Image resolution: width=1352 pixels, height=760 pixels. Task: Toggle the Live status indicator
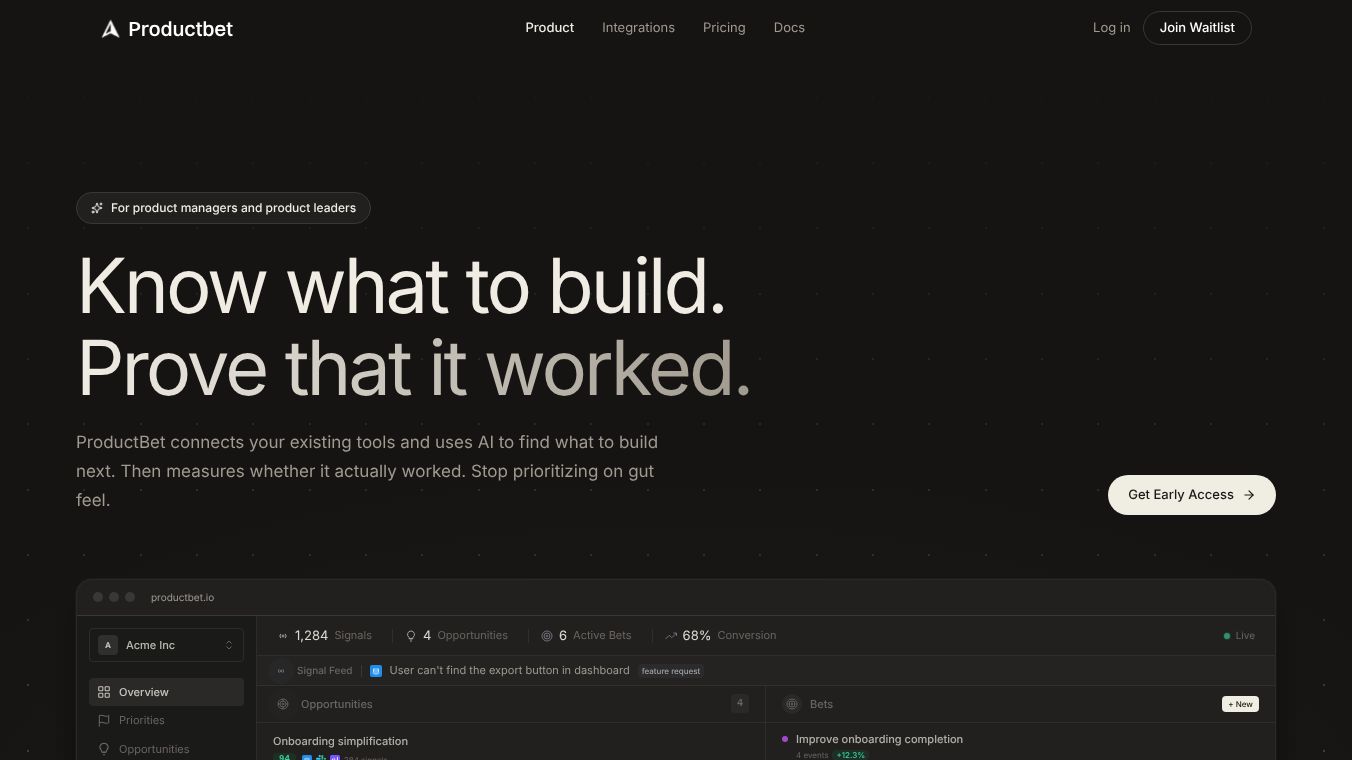click(x=1238, y=635)
